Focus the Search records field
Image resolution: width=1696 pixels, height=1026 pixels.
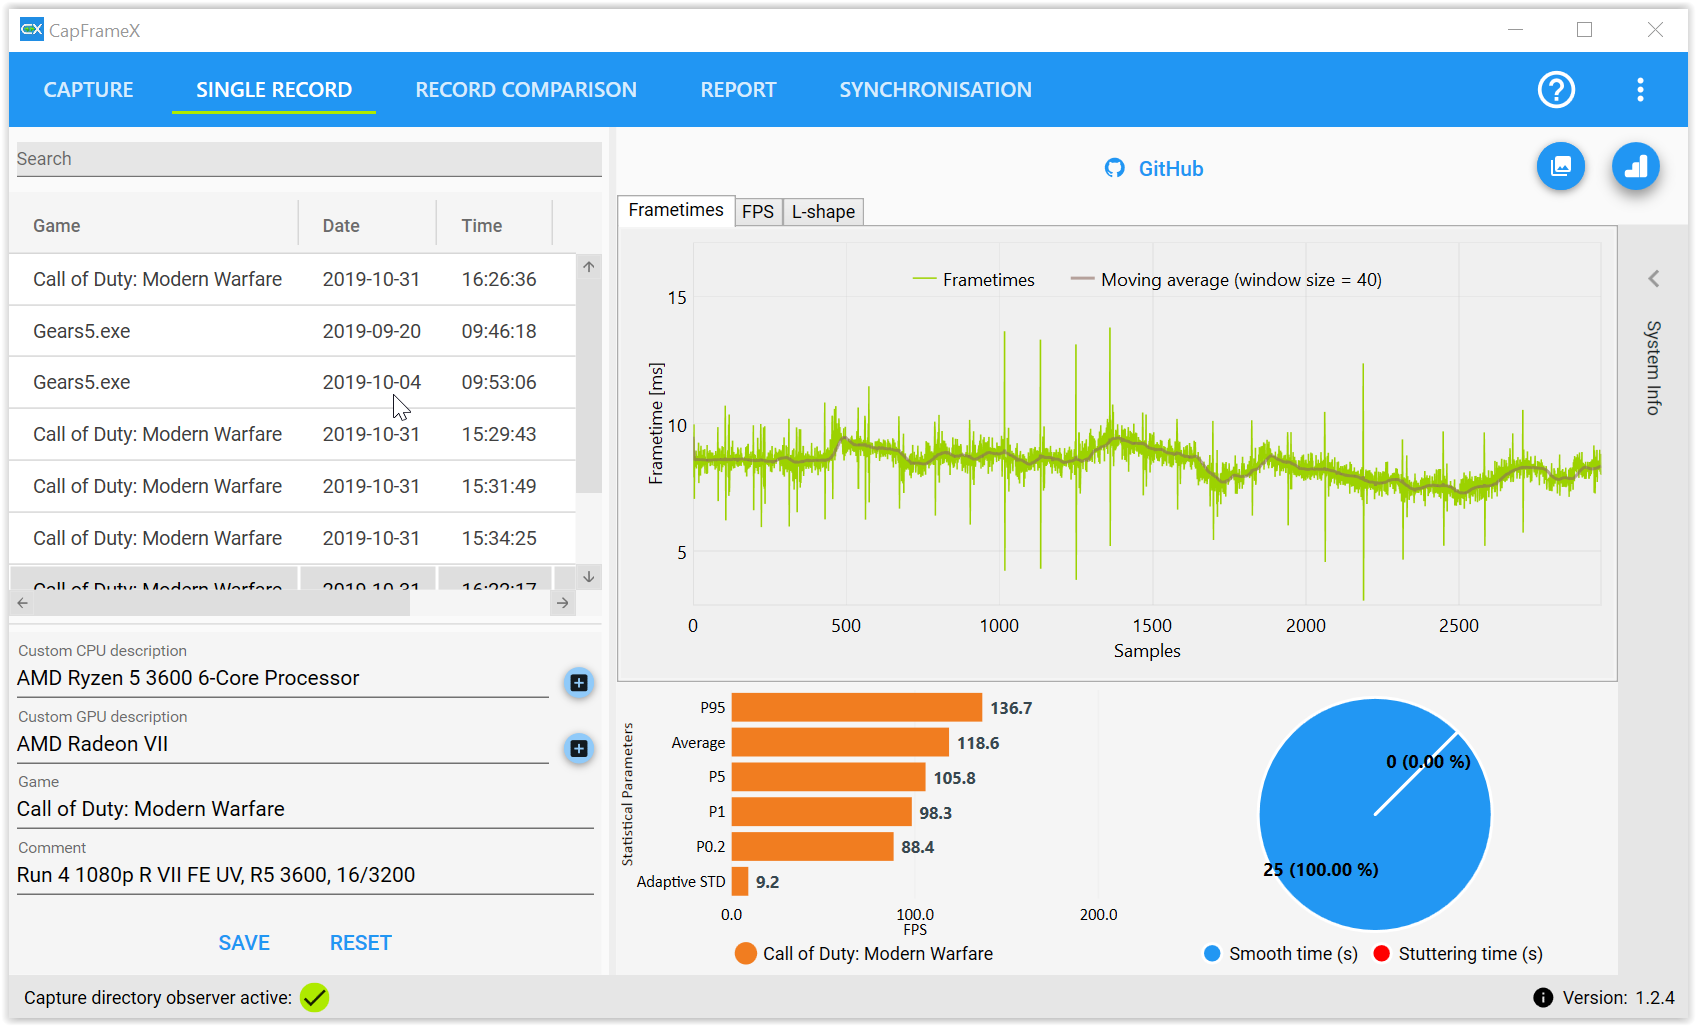tap(309, 159)
